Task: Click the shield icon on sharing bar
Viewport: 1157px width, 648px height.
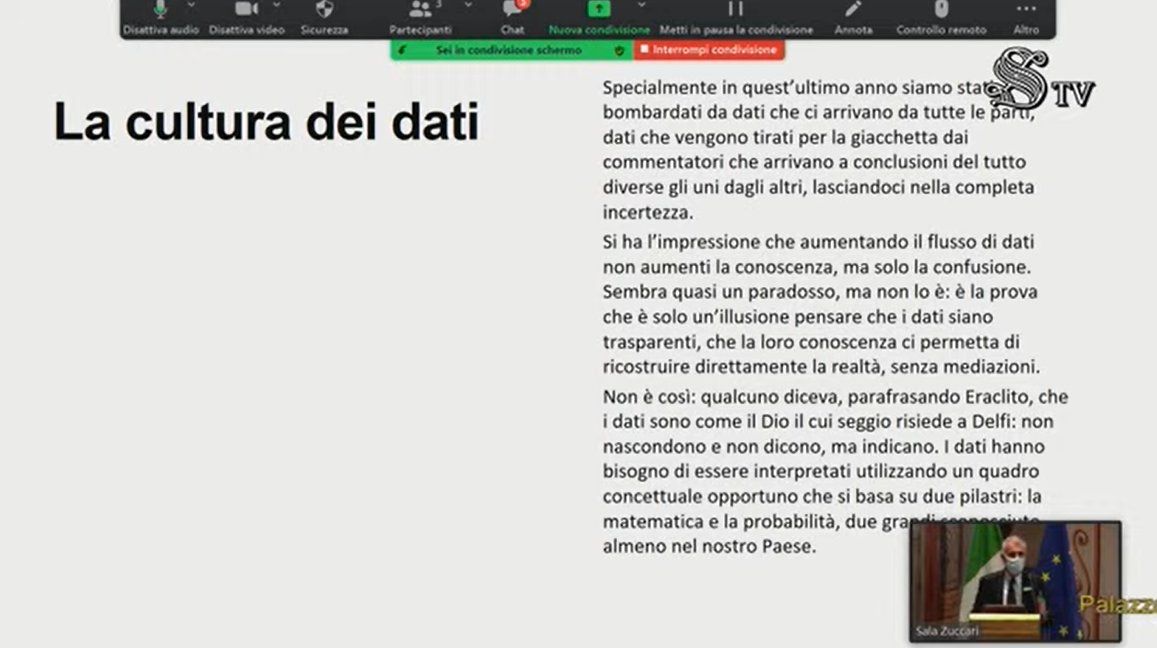Action: 619,50
